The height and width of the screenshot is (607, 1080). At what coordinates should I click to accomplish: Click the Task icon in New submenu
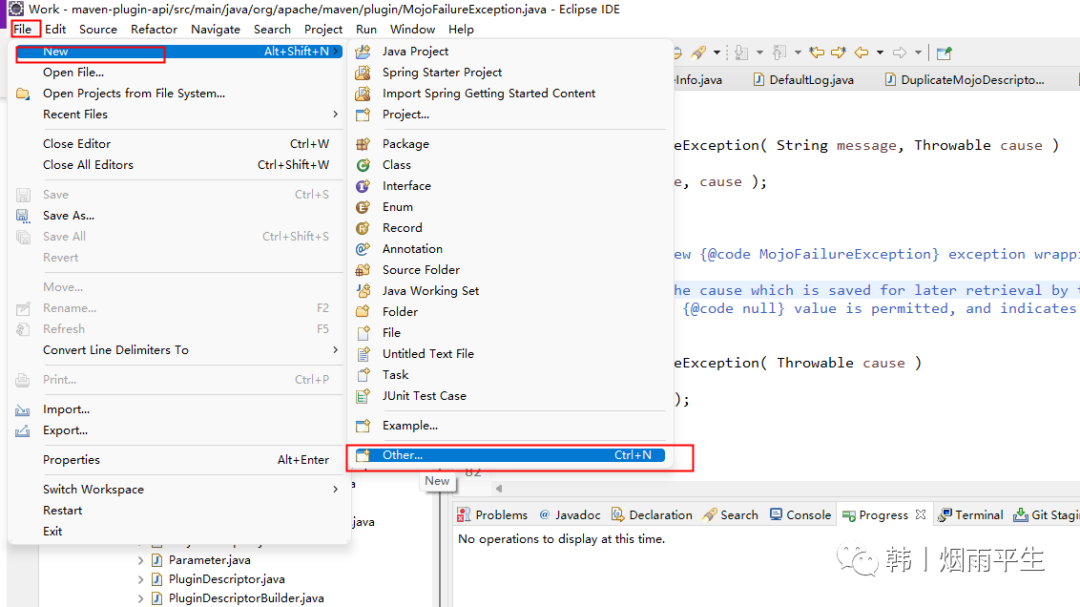[363, 375]
